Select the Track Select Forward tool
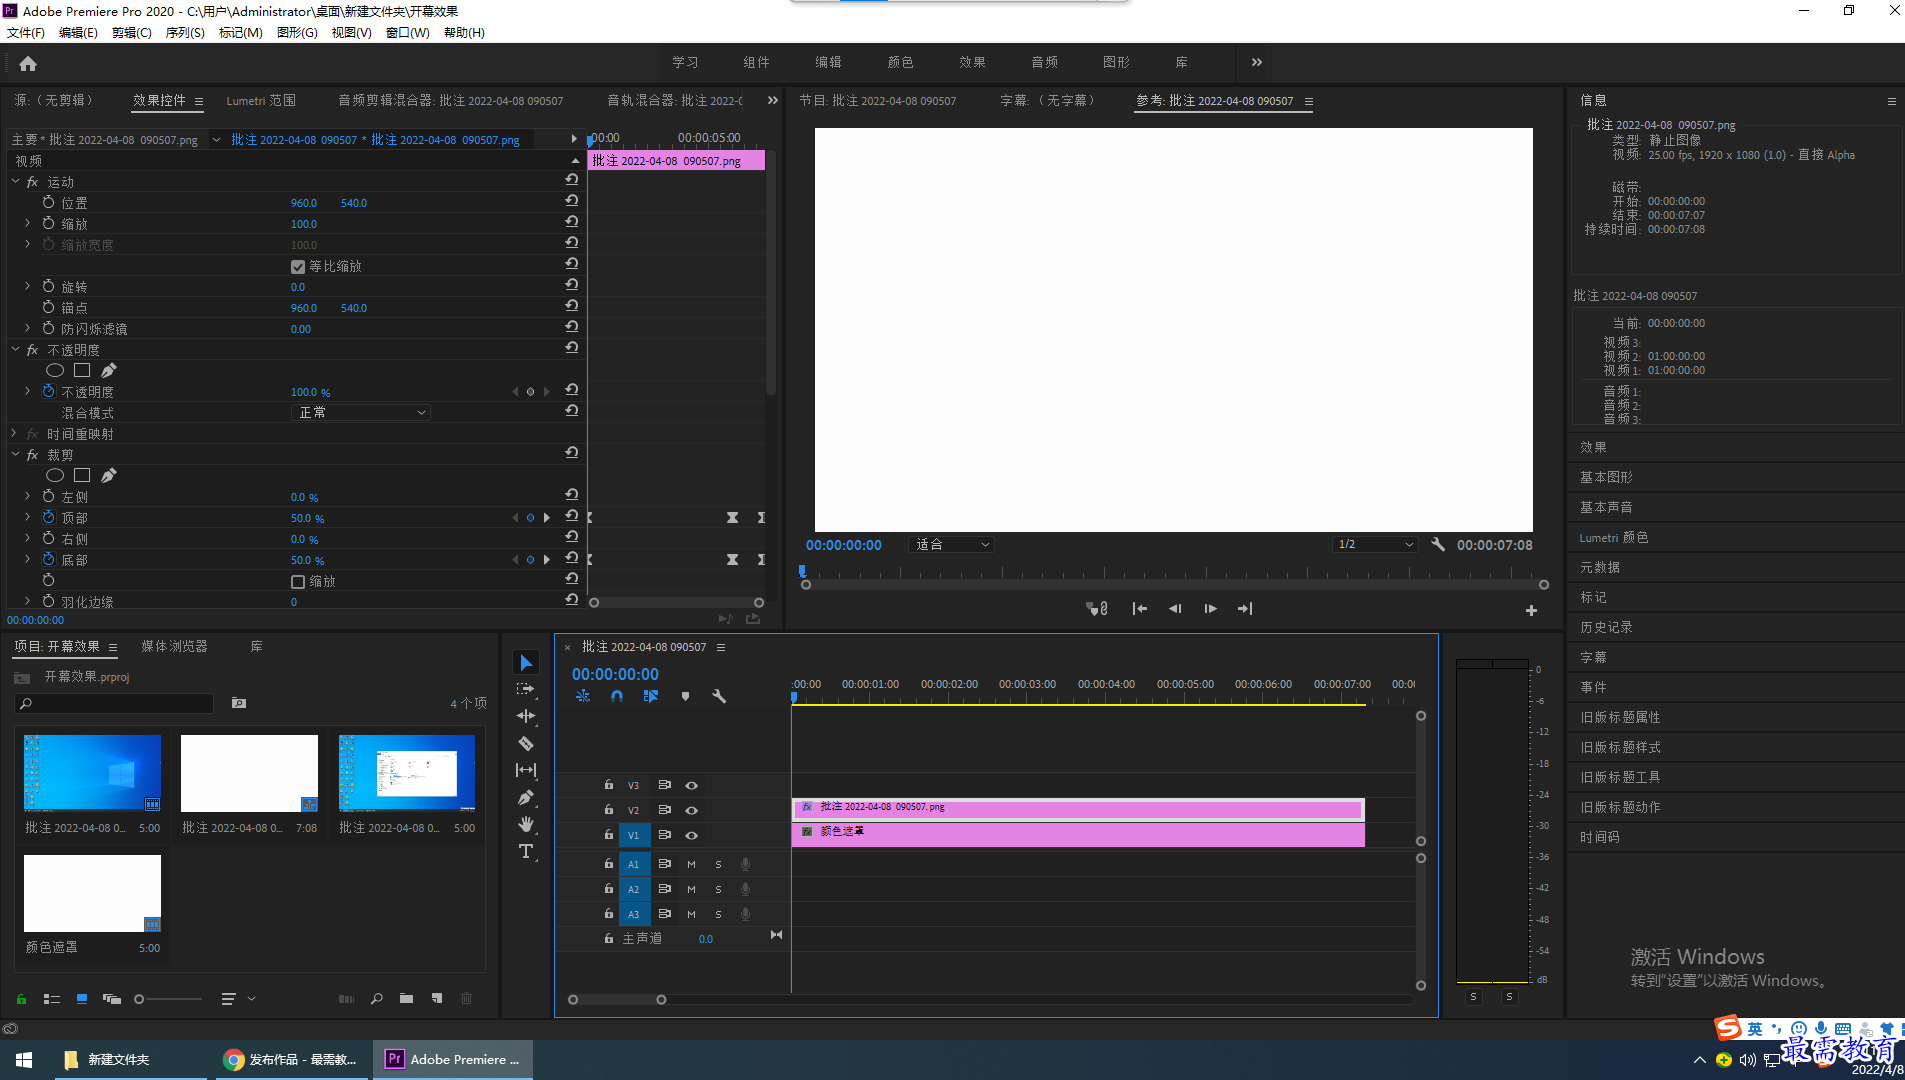This screenshot has height=1080, width=1905. pyautogui.click(x=526, y=689)
